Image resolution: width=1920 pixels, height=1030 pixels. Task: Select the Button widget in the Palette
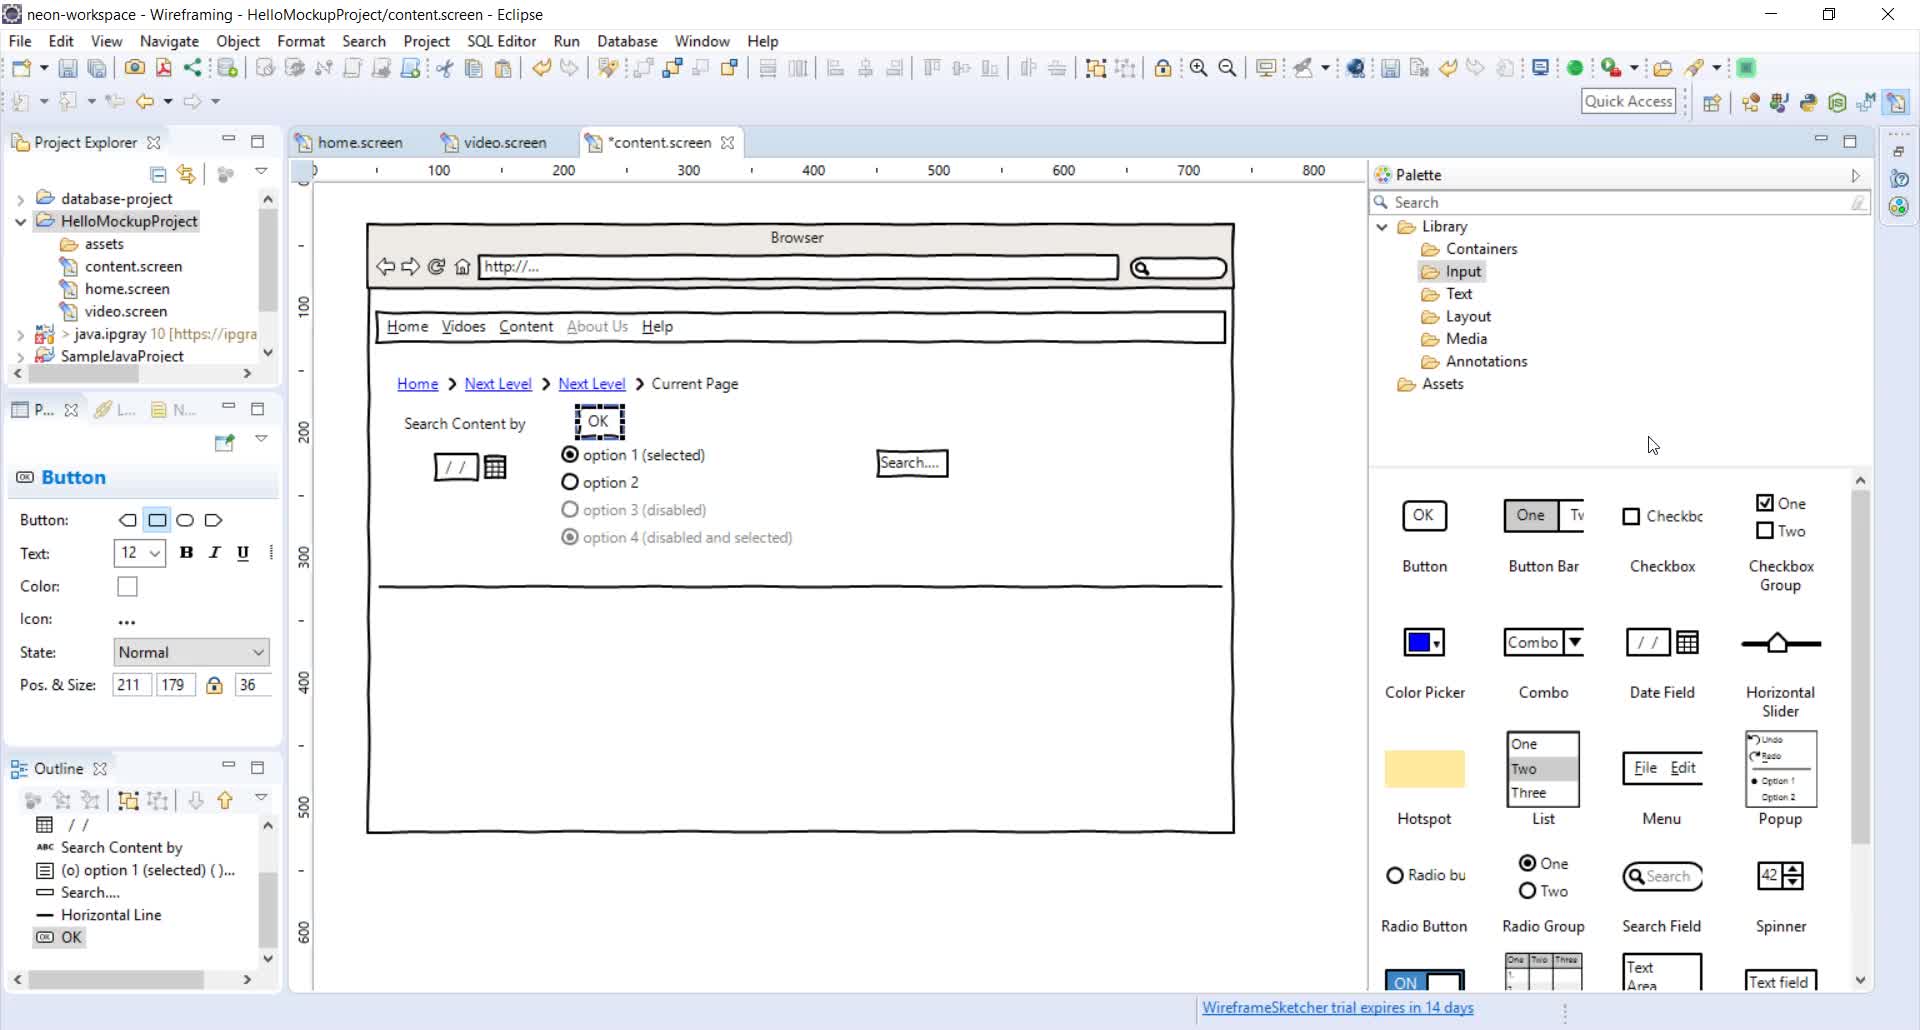(x=1424, y=516)
